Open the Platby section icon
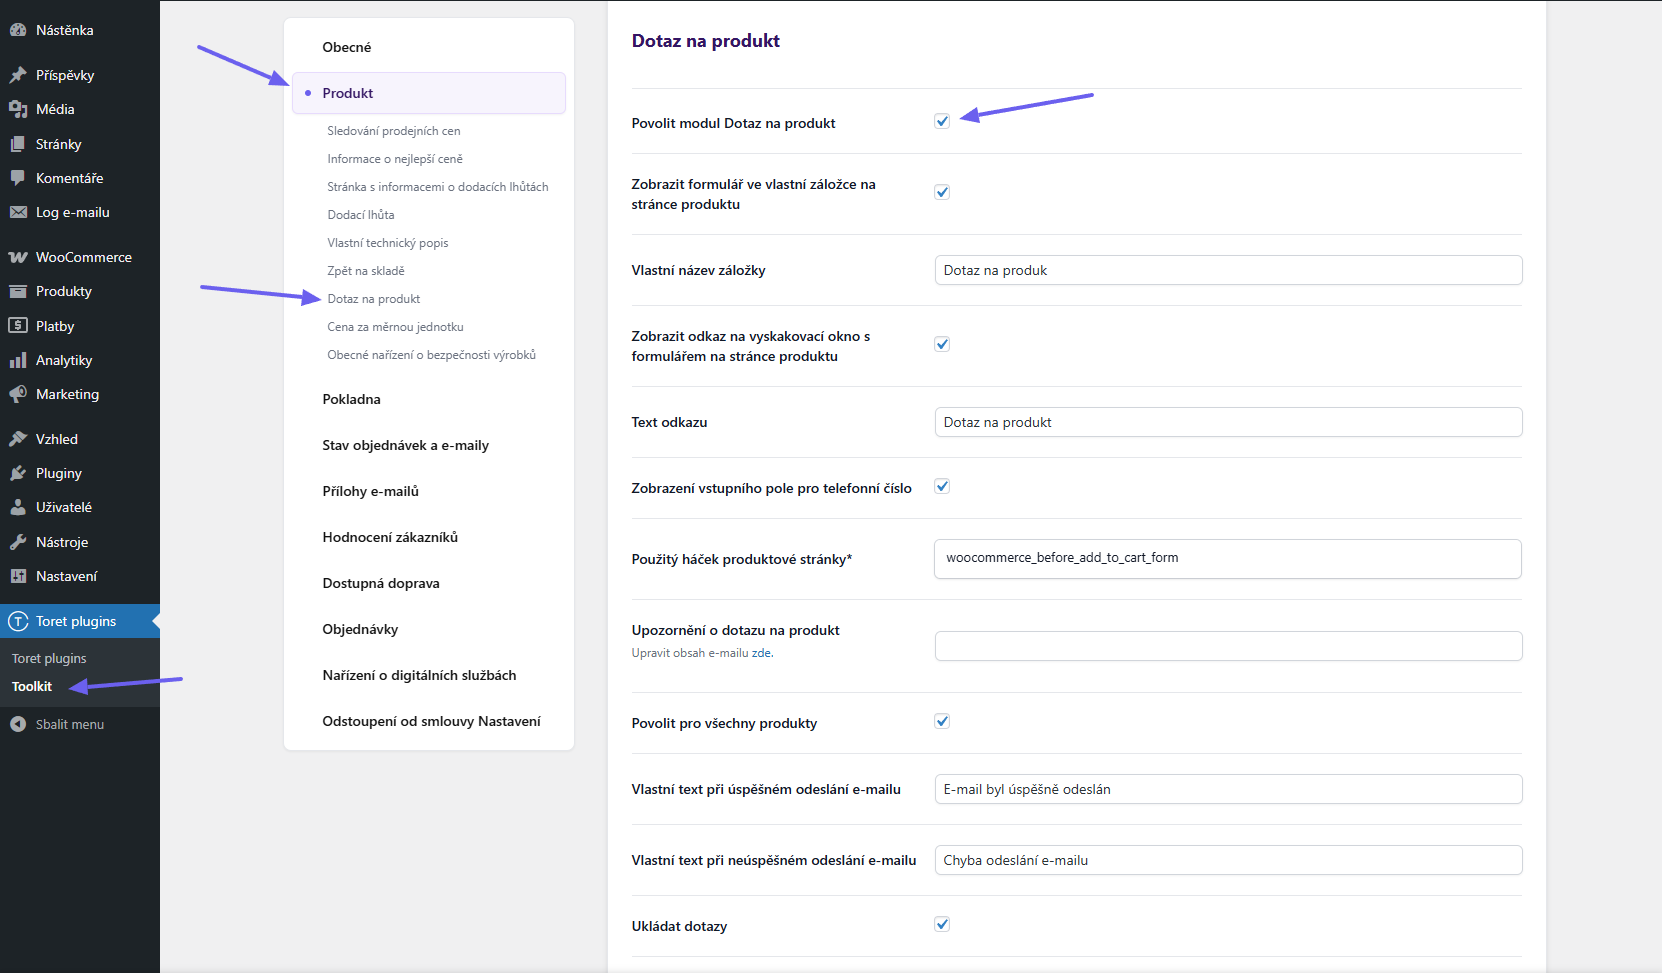Screen dimensions: 1662x973 [x=20, y=325]
